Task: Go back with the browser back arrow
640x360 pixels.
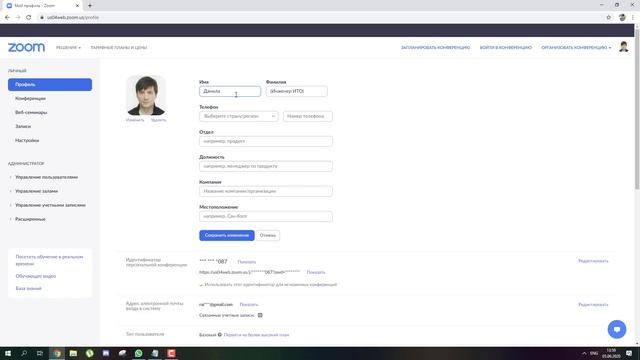Action: (7, 18)
